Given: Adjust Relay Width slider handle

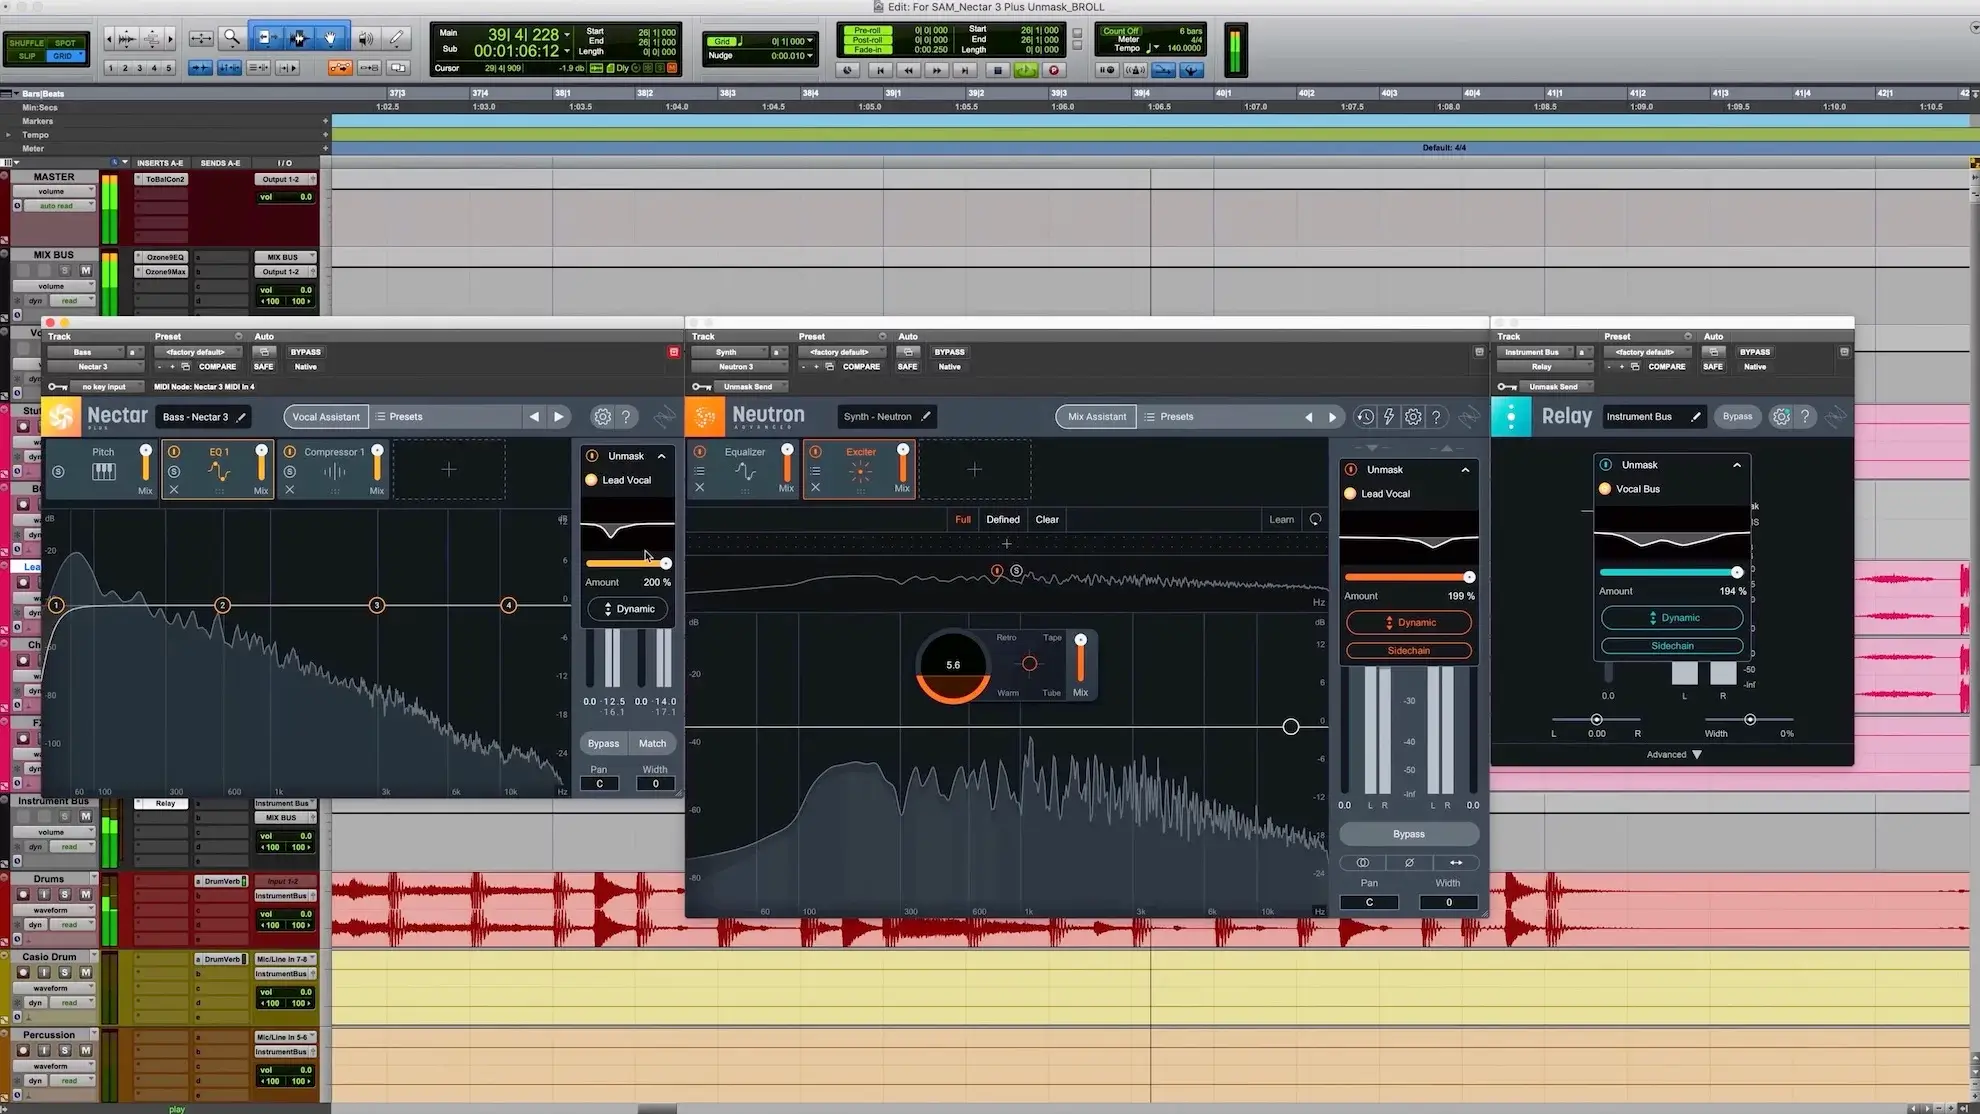Looking at the screenshot, I should pos(1750,720).
